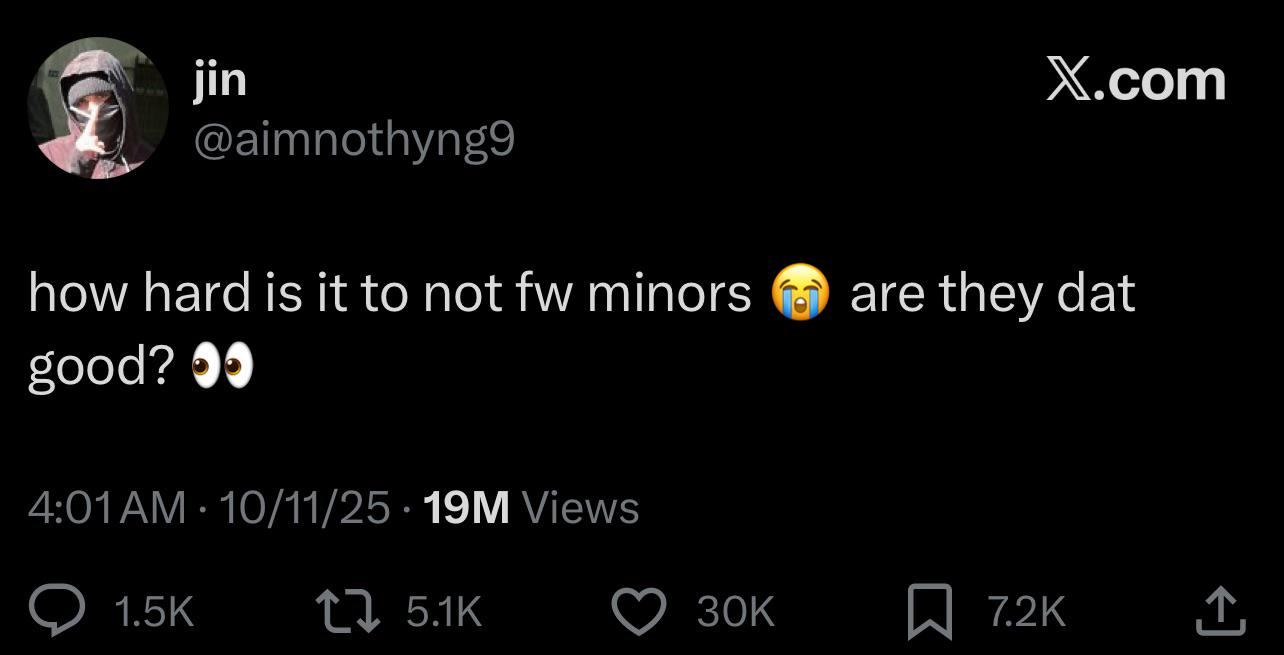View the 5.1K reposts count
This screenshot has height=655, width=1284.
[x=444, y=611]
